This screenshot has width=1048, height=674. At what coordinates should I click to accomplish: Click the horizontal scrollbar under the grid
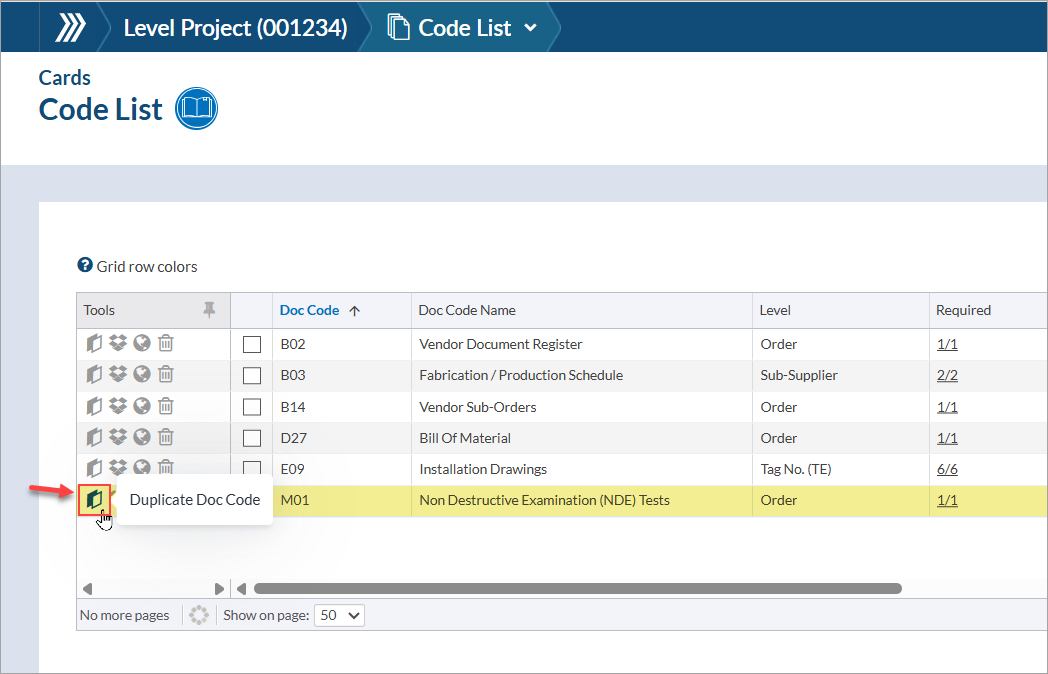(x=577, y=589)
